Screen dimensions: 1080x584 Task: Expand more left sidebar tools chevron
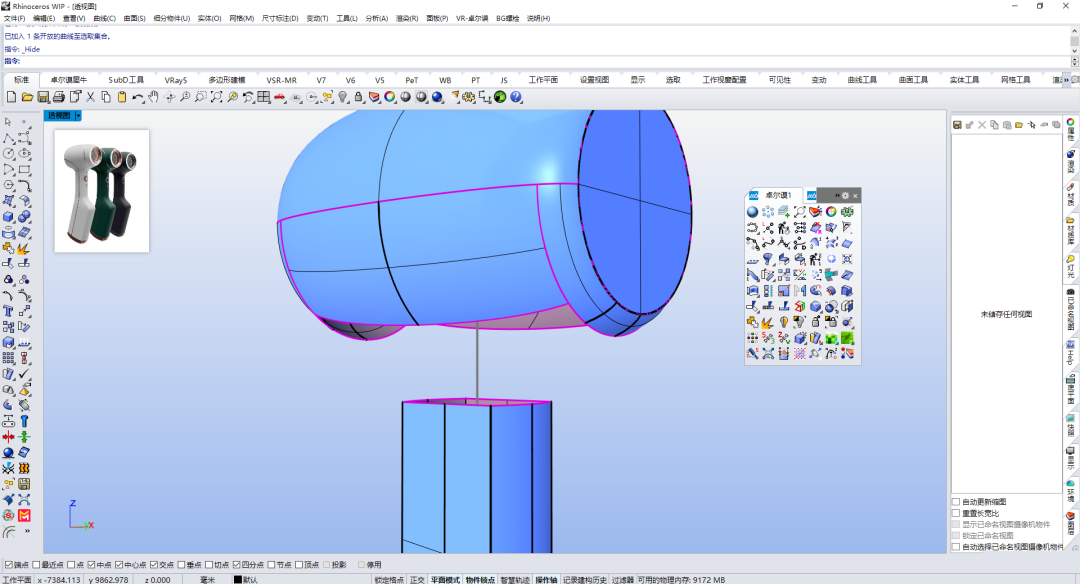[x=28, y=531]
